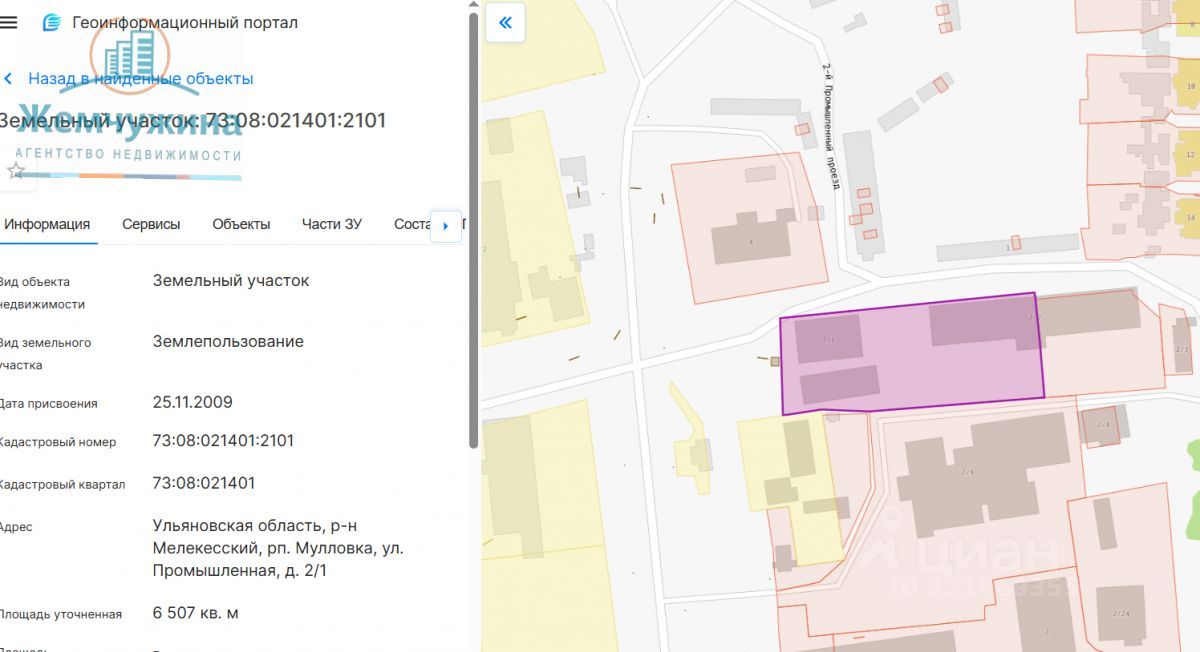The height and width of the screenshot is (652, 1200).
Task: Collapse the side panel with the double-chevron button
Action: [x=505, y=23]
